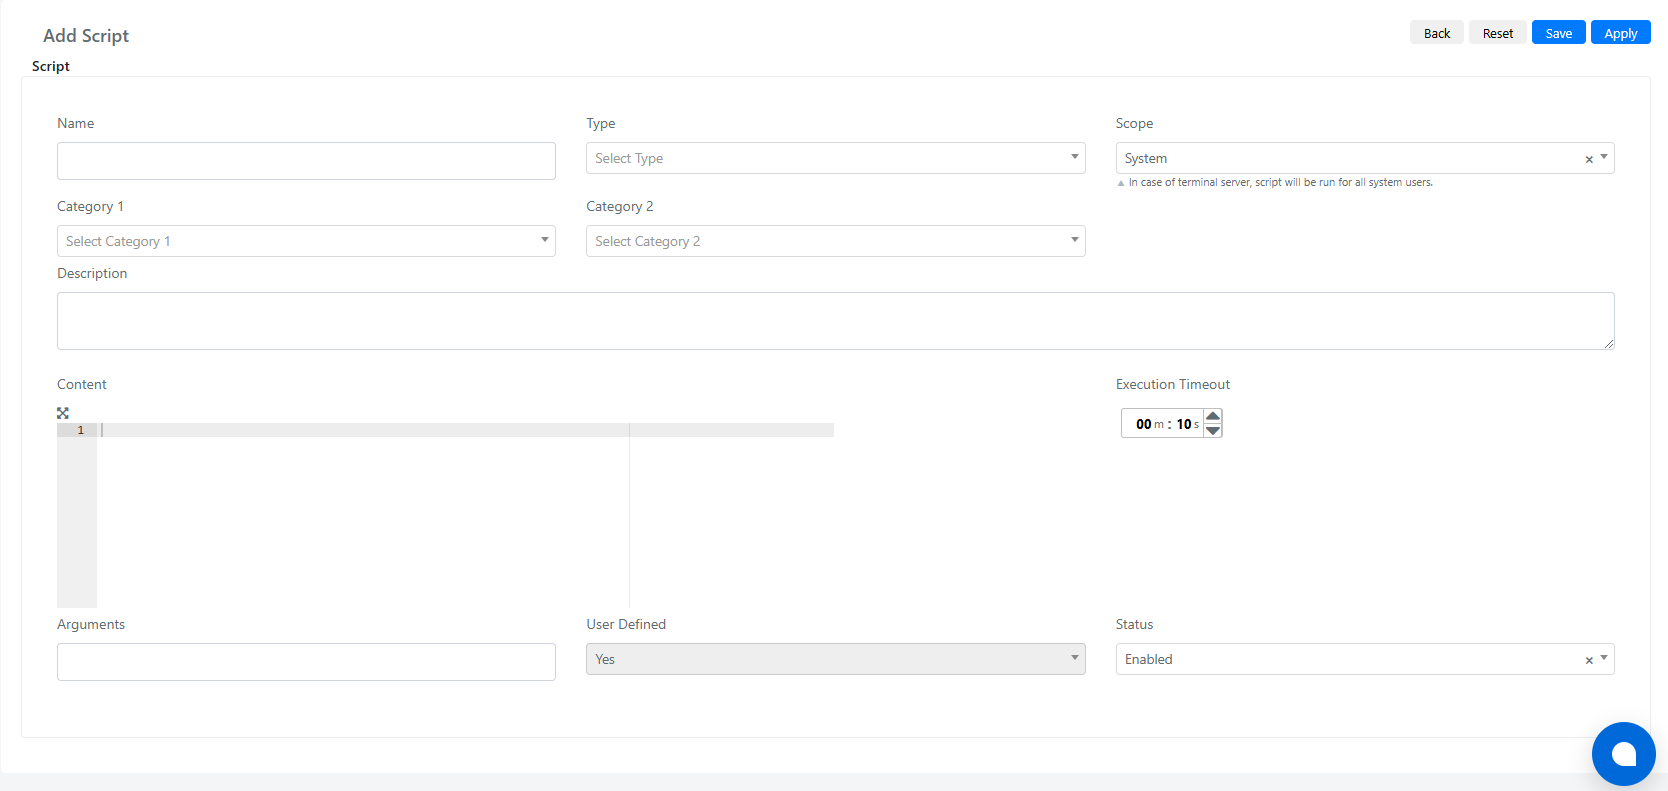Screen dimensions: 1668x791
Task: Select the minutes value in Execution Timeout
Action: [1144, 424]
